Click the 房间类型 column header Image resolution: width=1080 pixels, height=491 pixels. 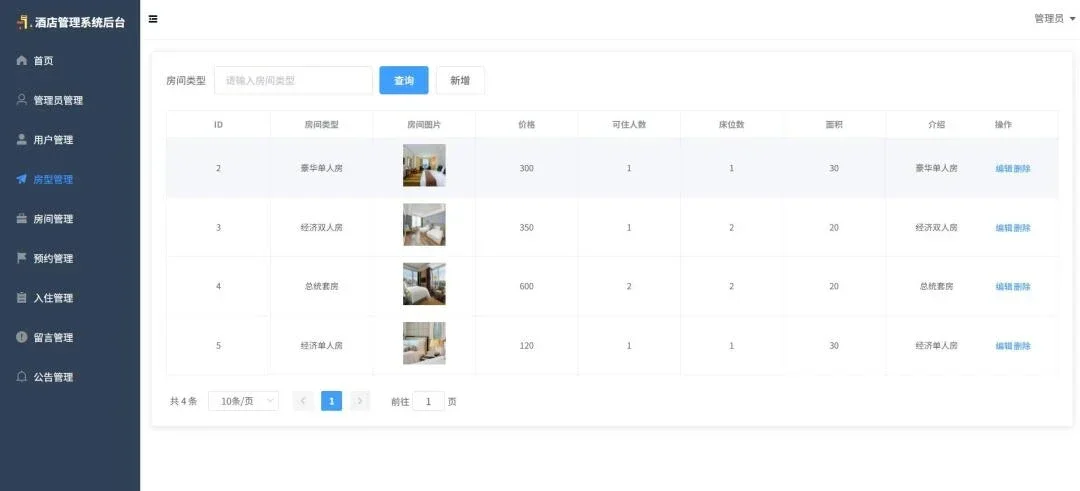pyautogui.click(x=322, y=125)
